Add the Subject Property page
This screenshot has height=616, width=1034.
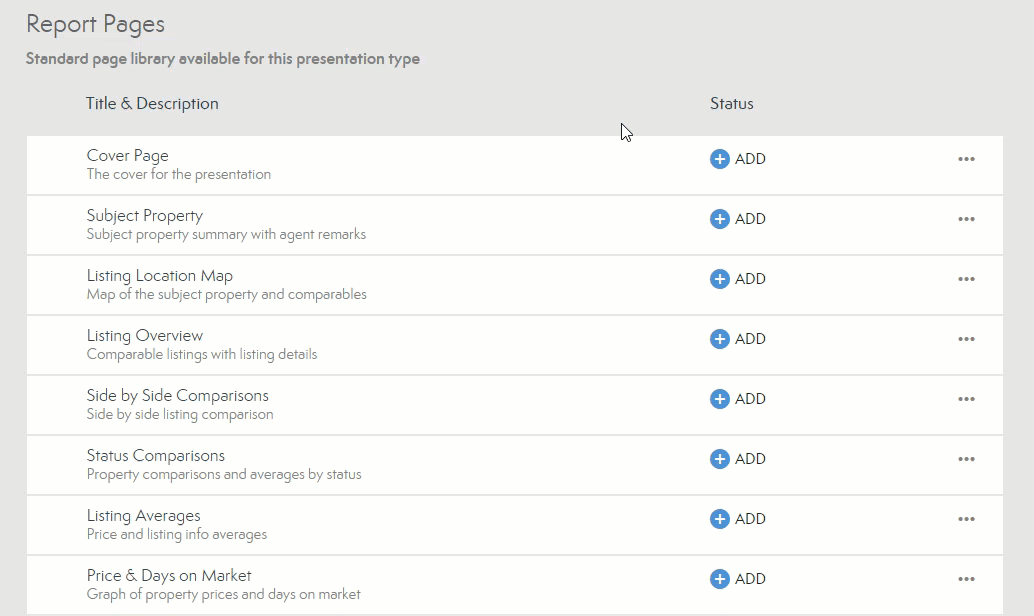pyautogui.click(x=737, y=219)
